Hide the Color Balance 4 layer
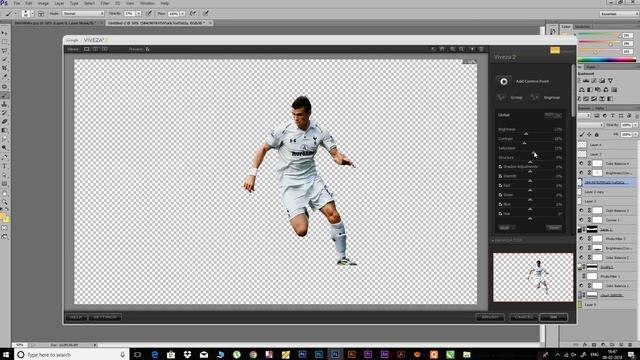Screen dimensions: 640x360 coord(581,163)
